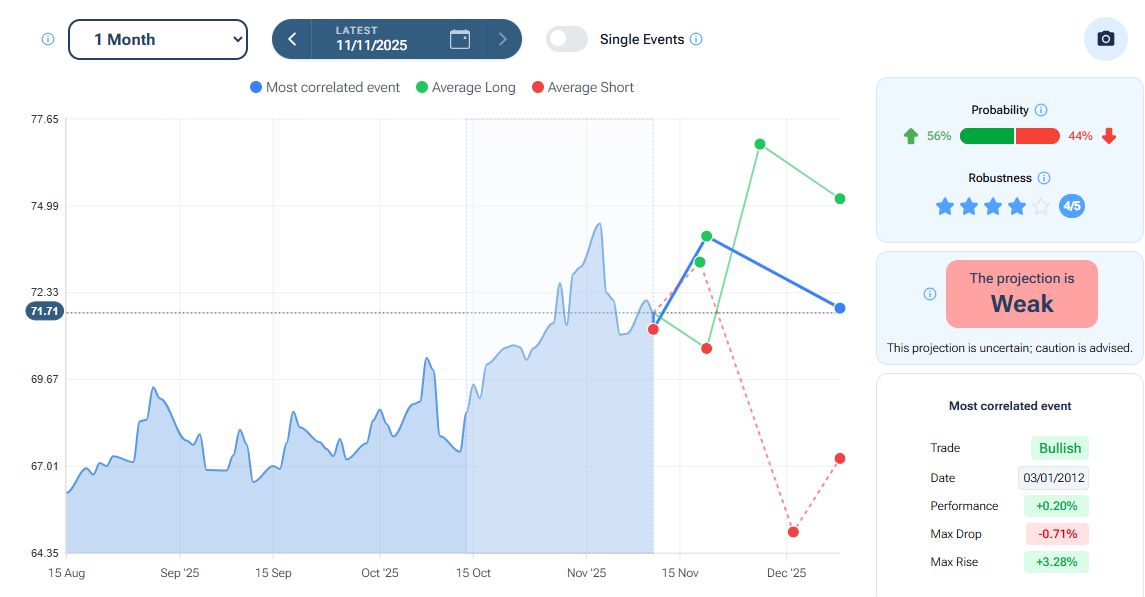Click the 71.71 current price marker
Image resolution: width=1145 pixels, height=597 pixels.
(46, 312)
